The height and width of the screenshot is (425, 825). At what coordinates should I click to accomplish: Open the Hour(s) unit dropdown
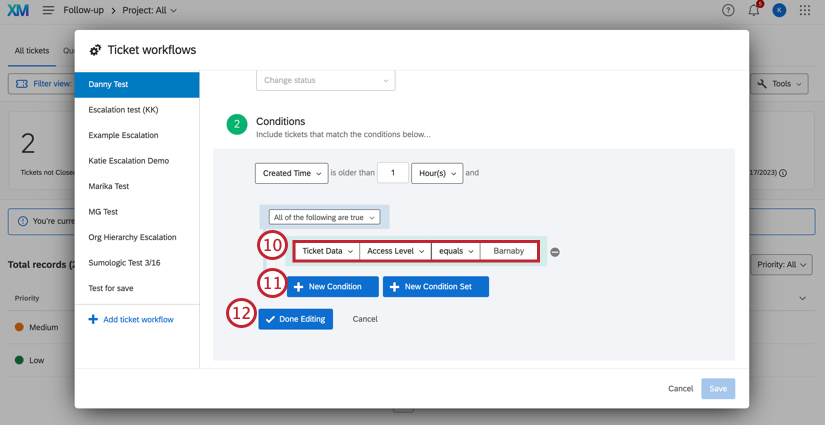[x=437, y=173]
